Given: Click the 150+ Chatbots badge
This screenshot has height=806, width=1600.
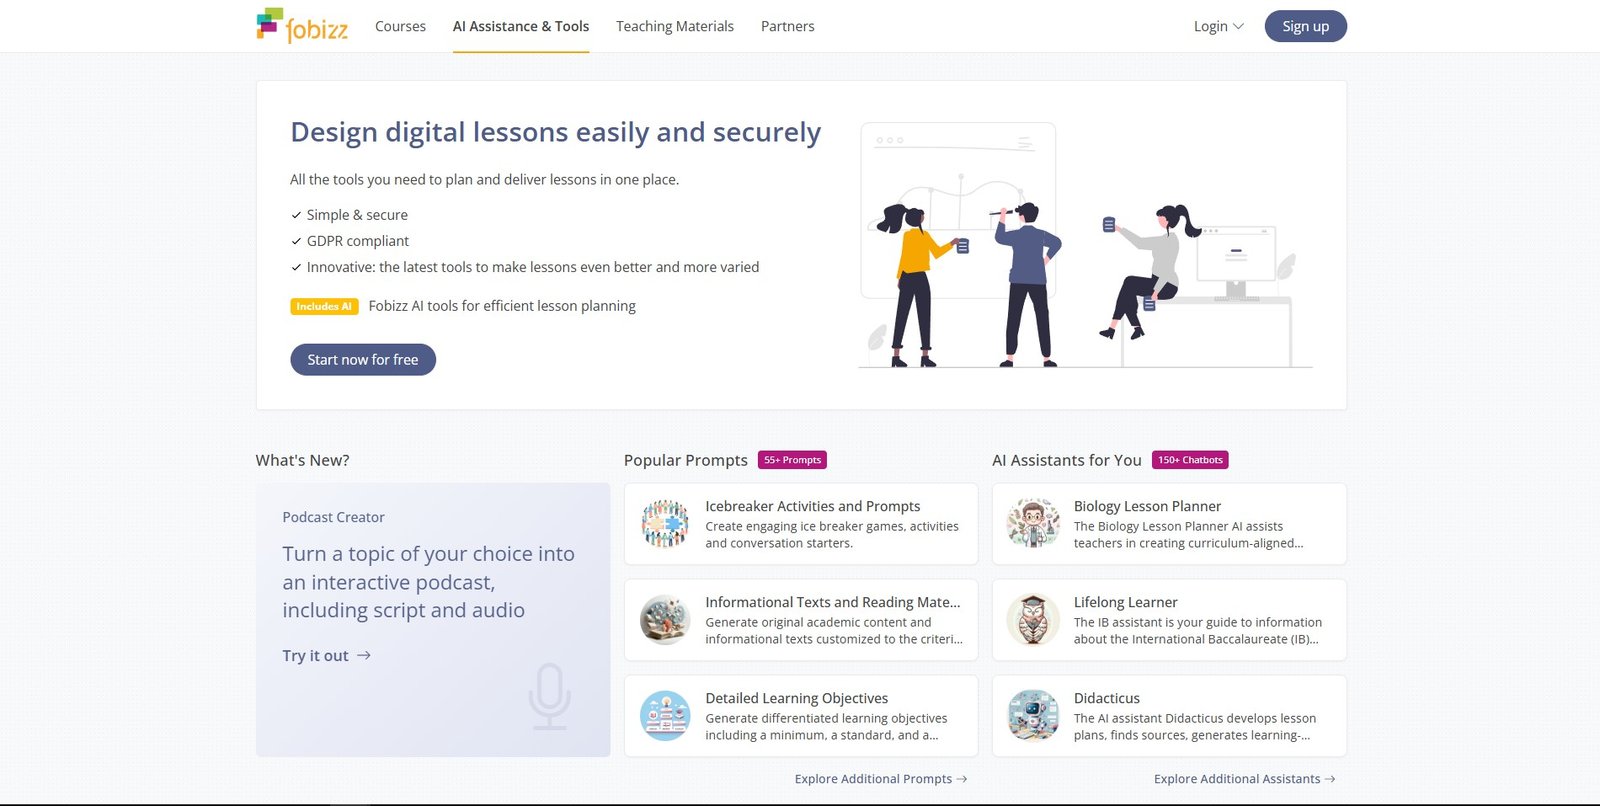Looking at the screenshot, I should [x=1190, y=460].
